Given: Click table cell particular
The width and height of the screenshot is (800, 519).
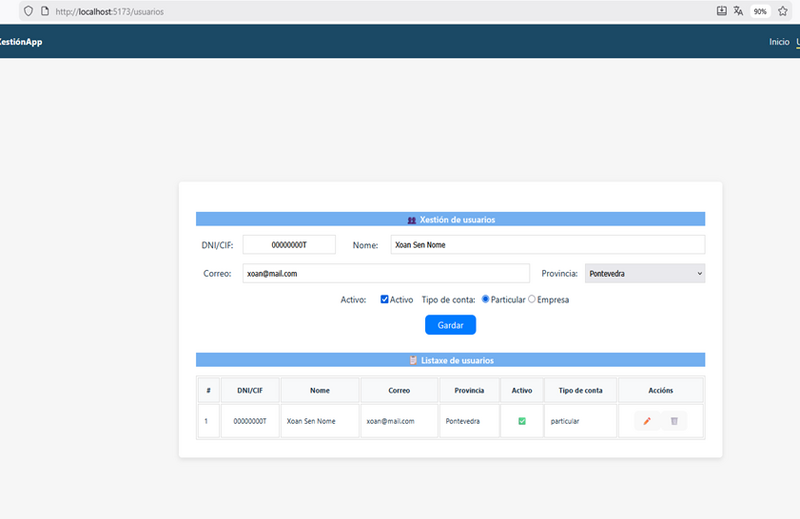Looking at the screenshot, I should (x=581, y=421).
